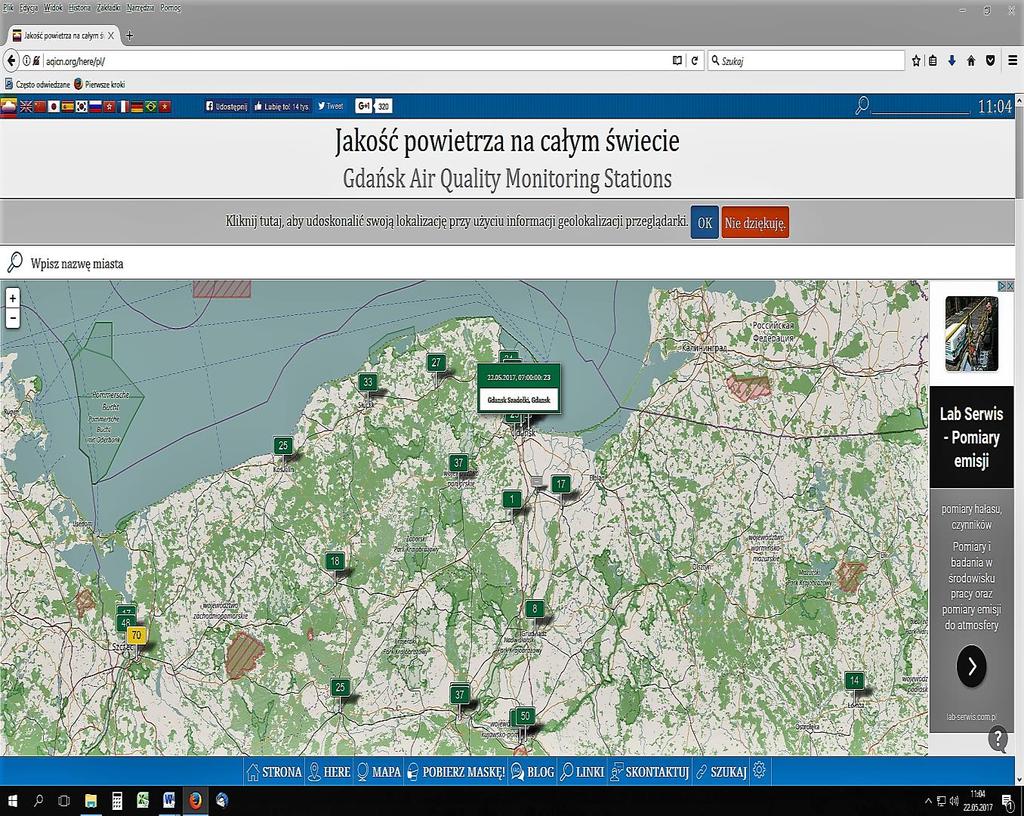Go to the browser home icon
The height and width of the screenshot is (816, 1024).
(971, 61)
